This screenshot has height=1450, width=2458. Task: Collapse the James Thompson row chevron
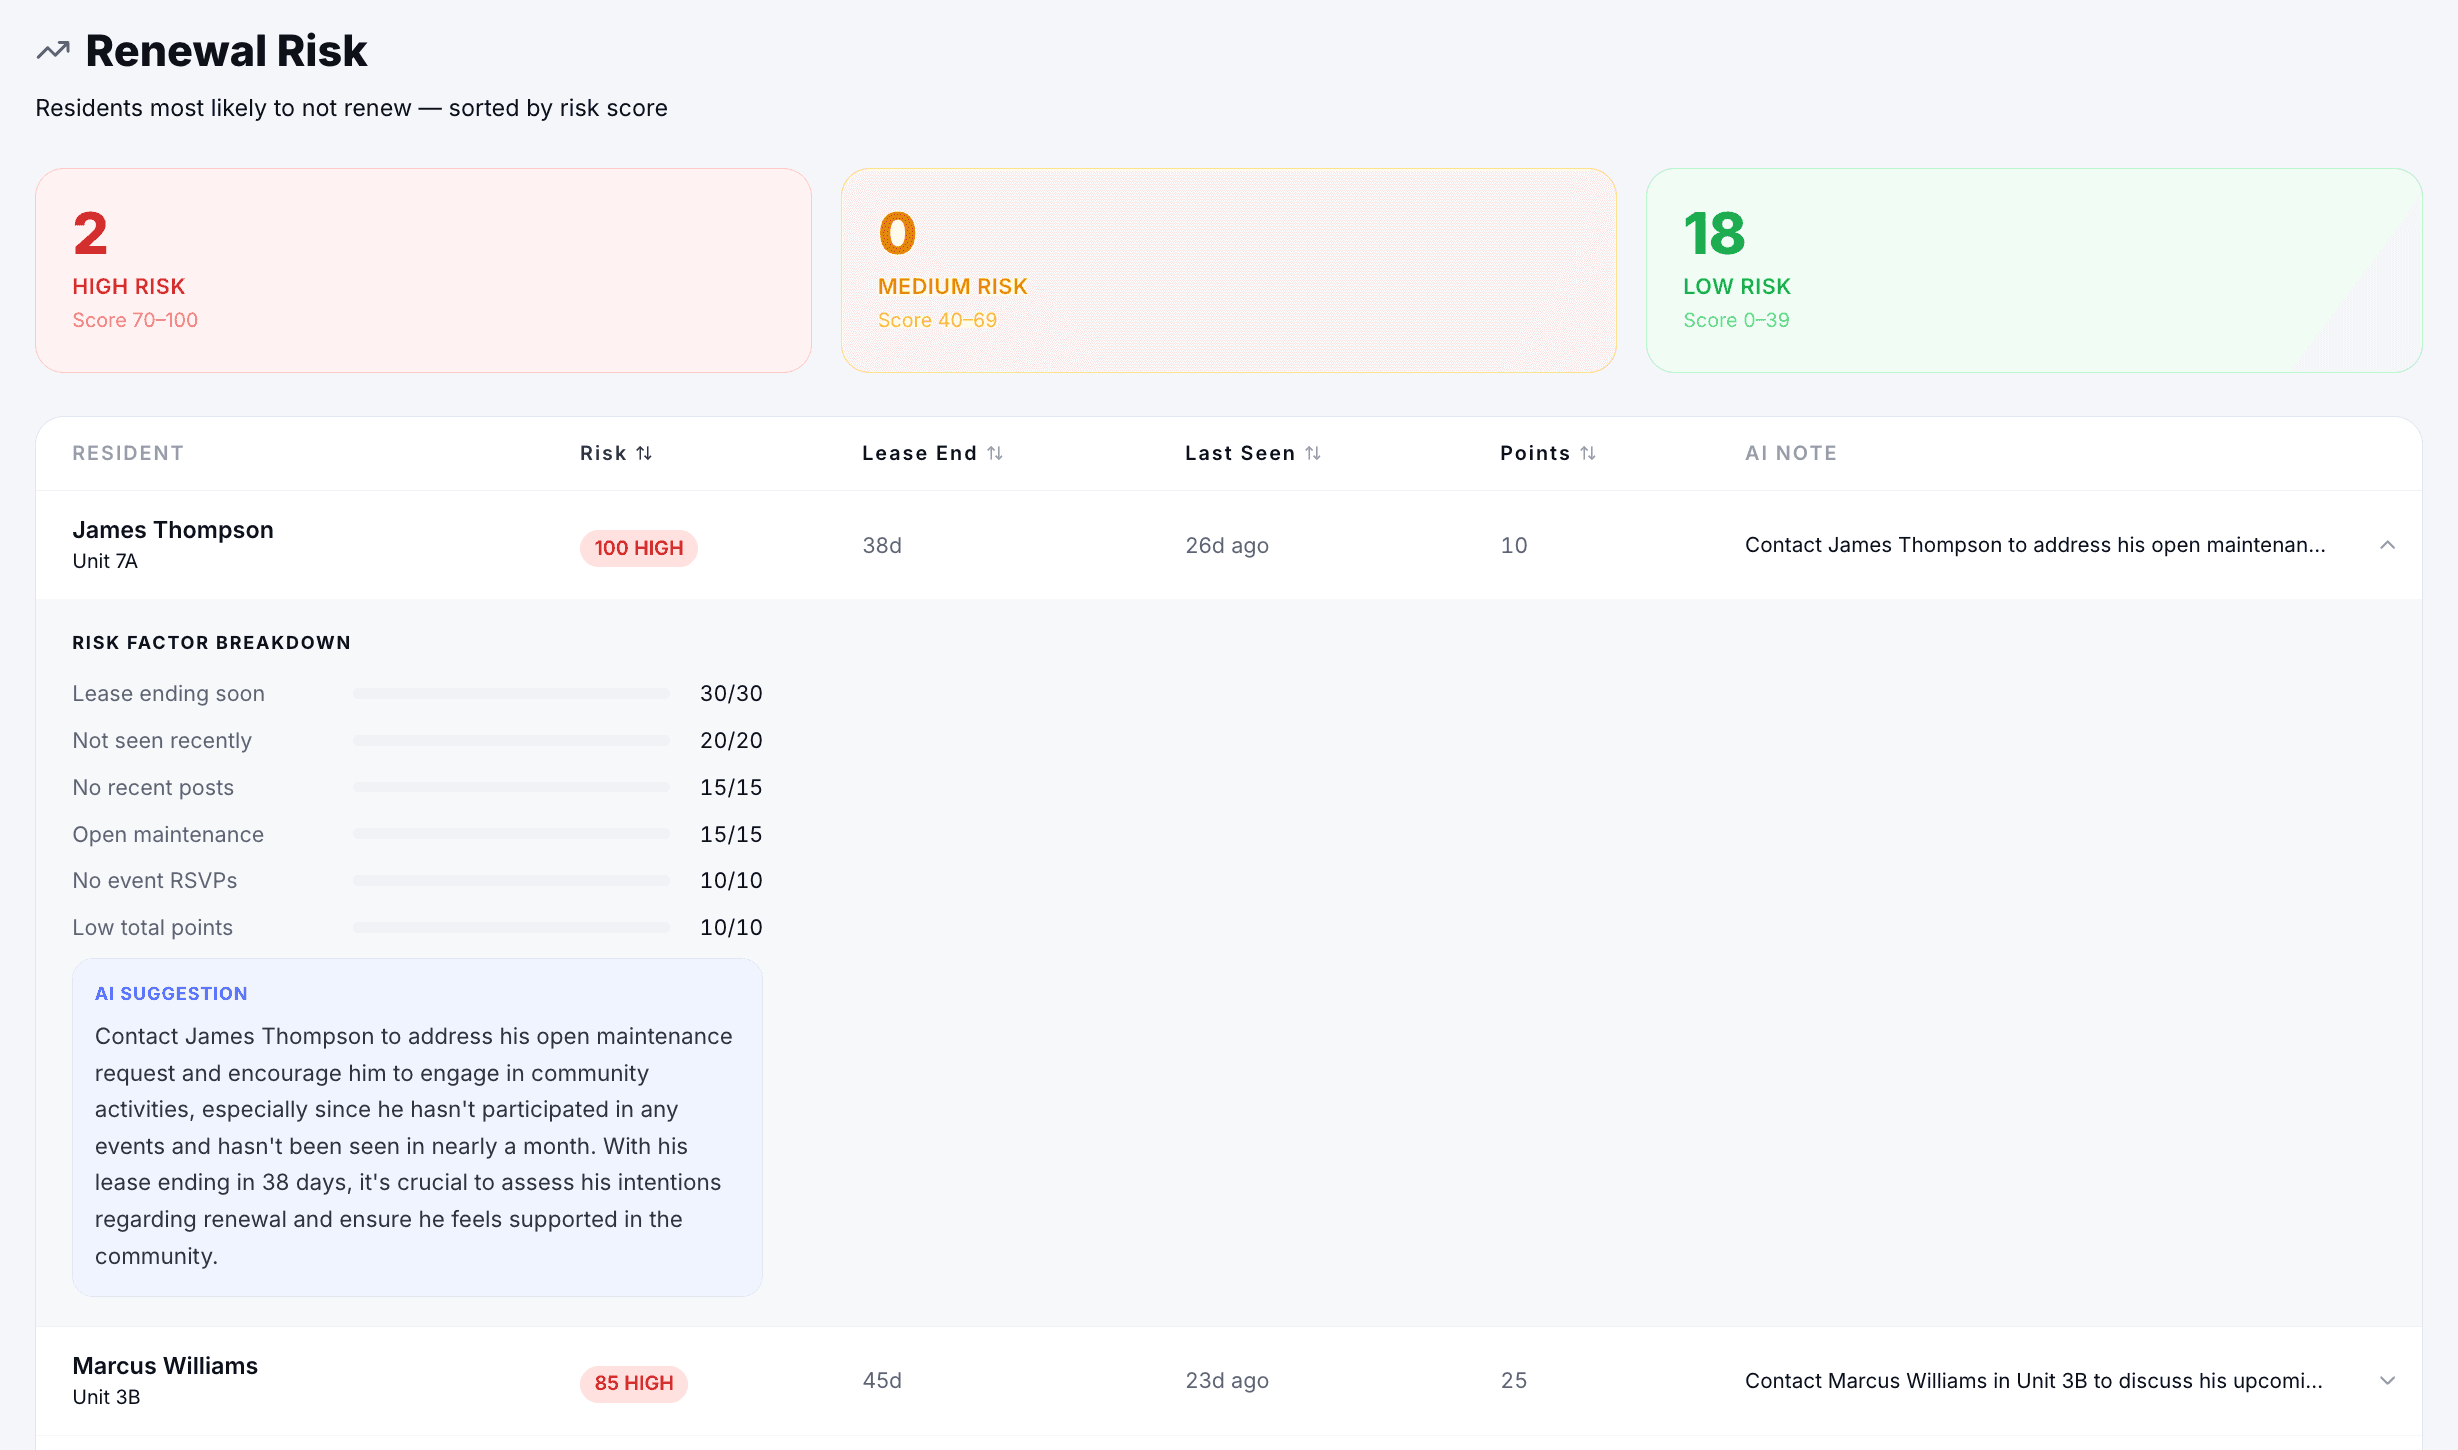tap(2387, 545)
